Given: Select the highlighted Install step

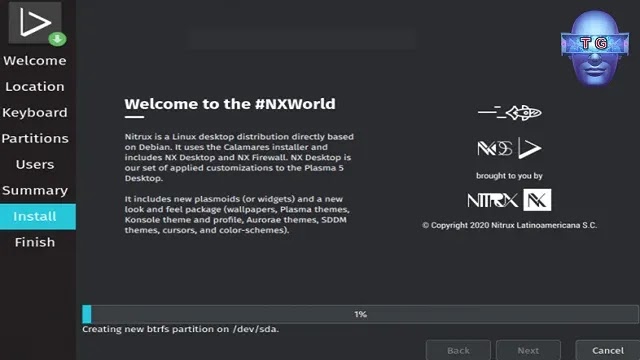Looking at the screenshot, I should click(38, 216).
